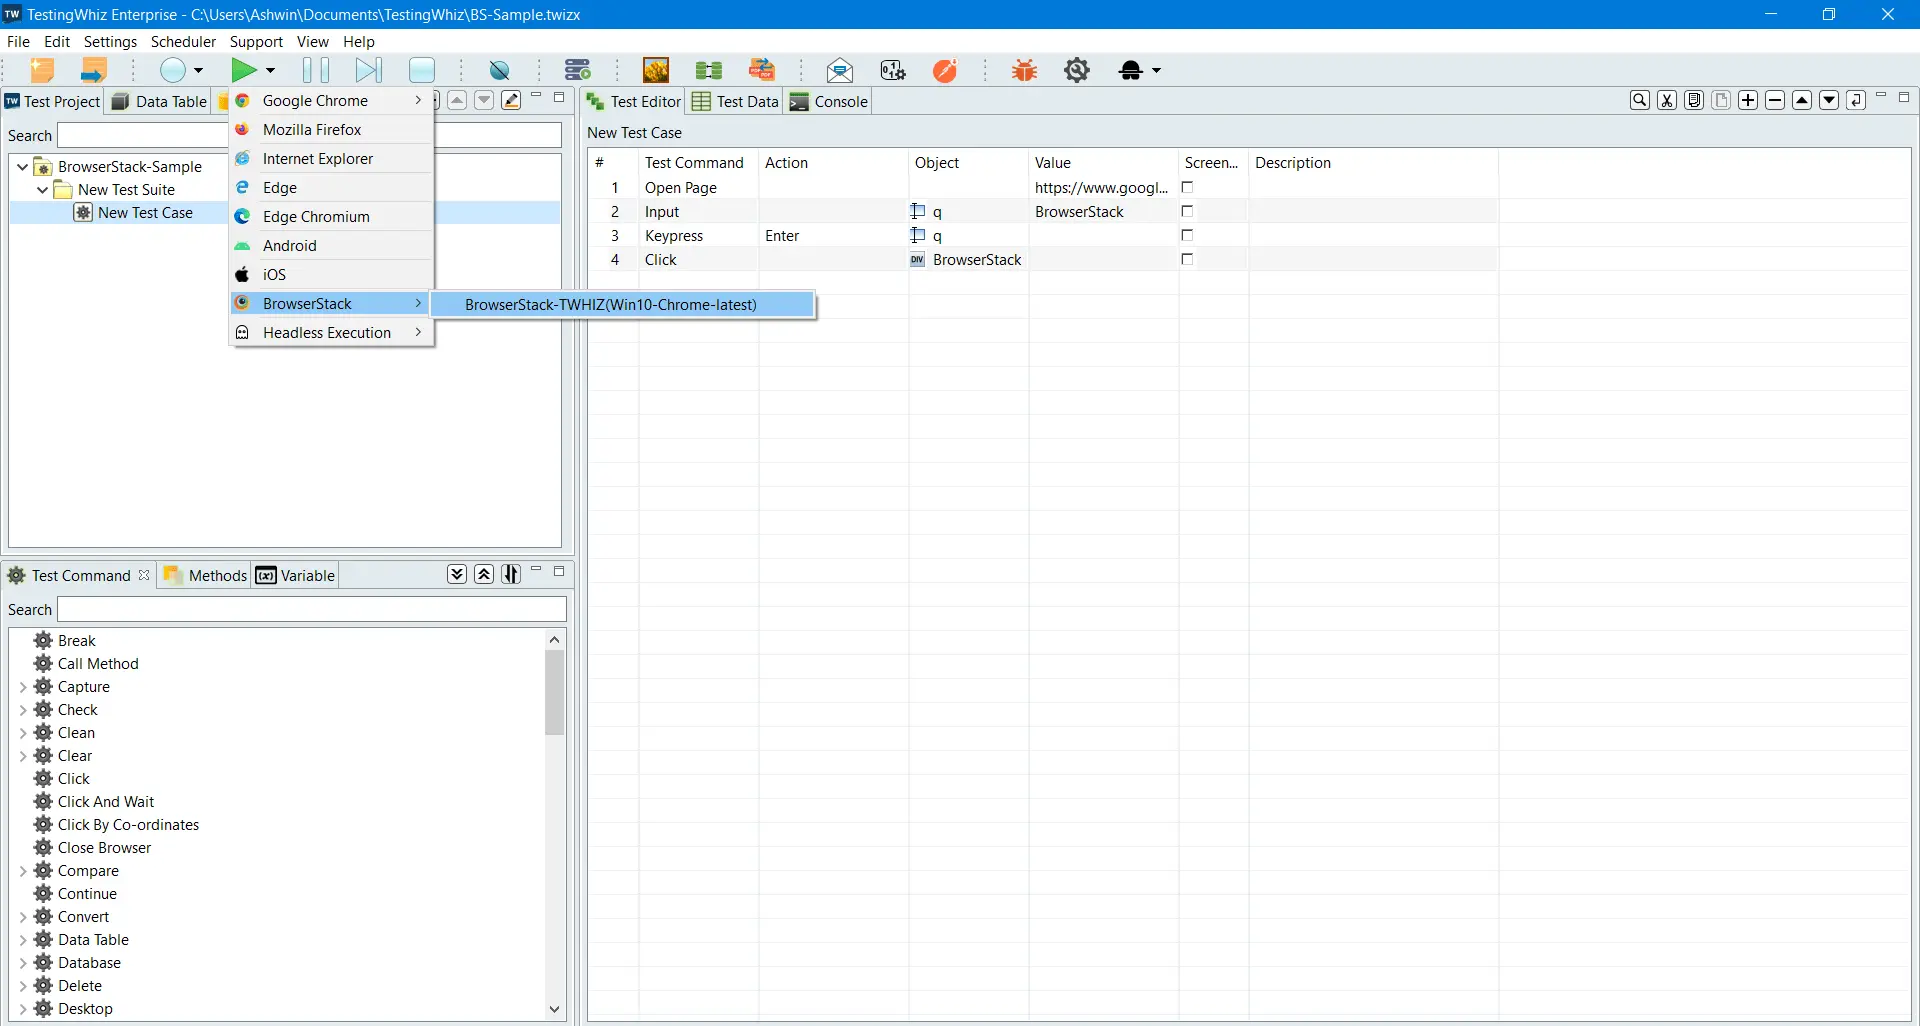Click the move step up arrow icon
The width and height of the screenshot is (1920, 1026).
click(x=1802, y=100)
